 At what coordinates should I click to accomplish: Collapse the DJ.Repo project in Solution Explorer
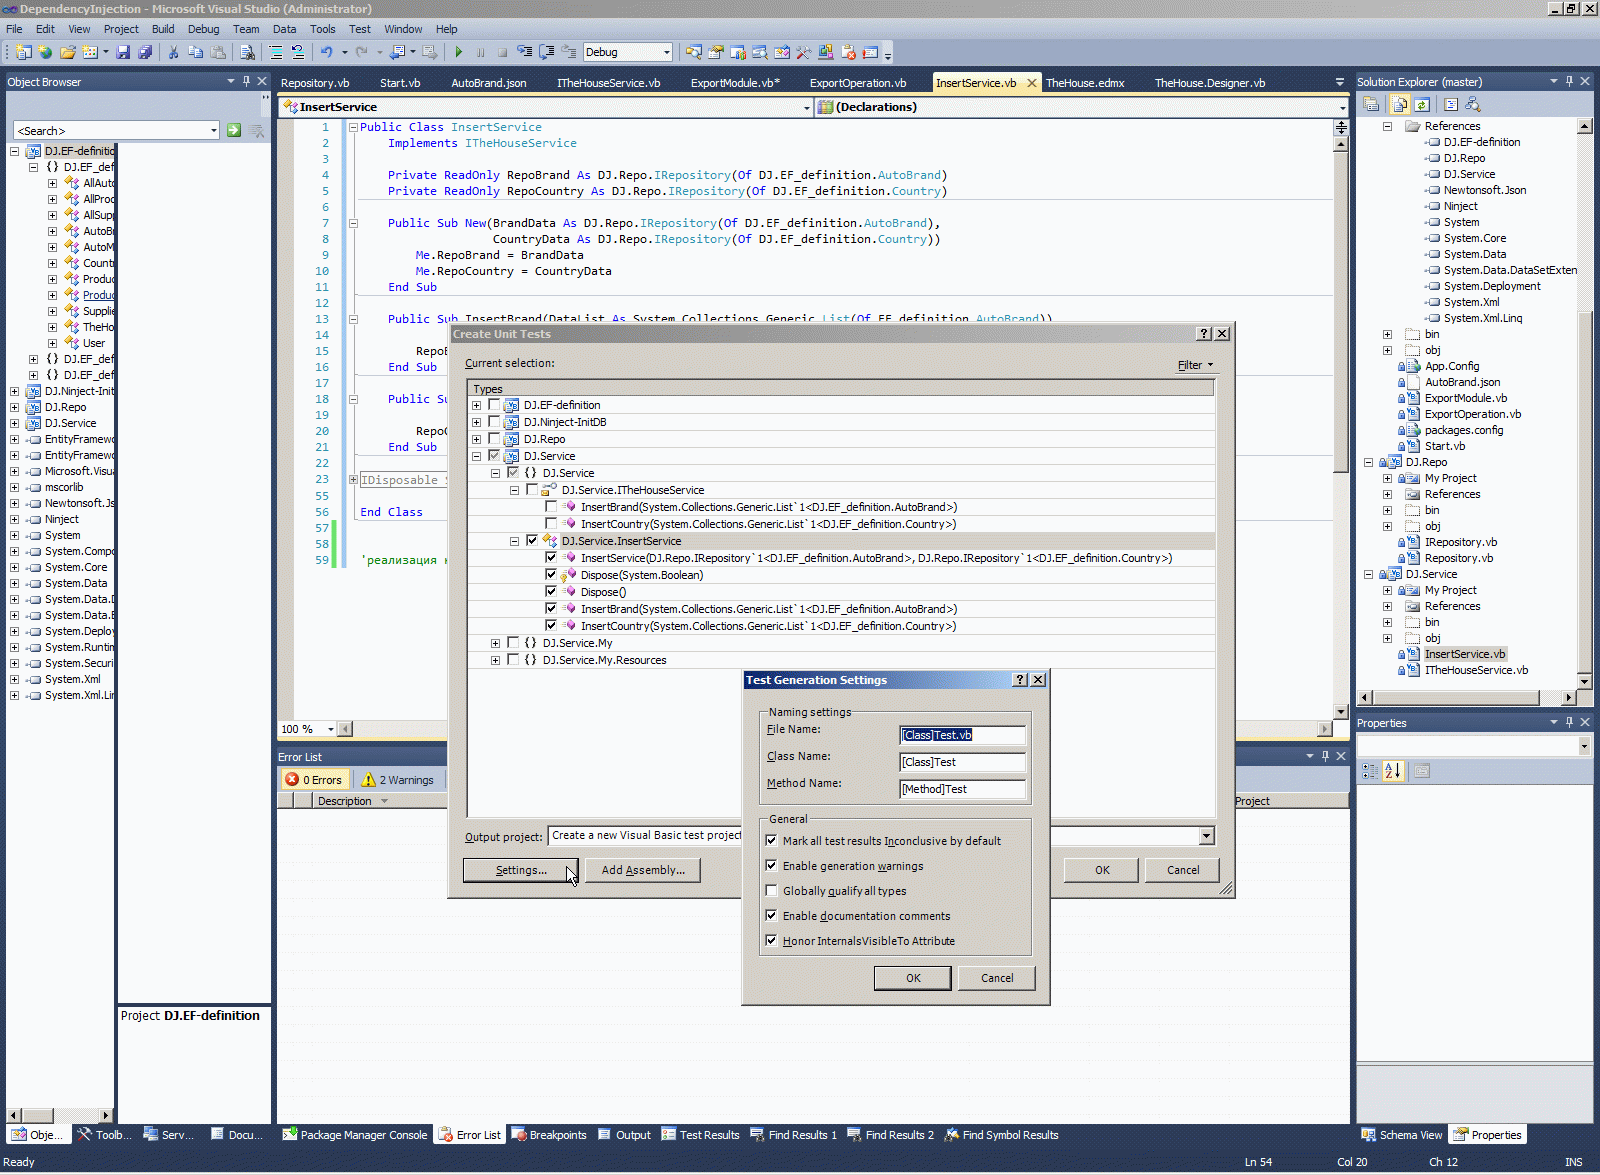(x=1368, y=462)
